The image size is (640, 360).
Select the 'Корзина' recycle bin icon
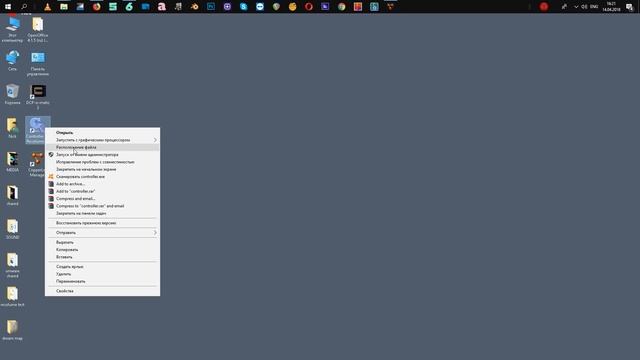(x=12, y=94)
